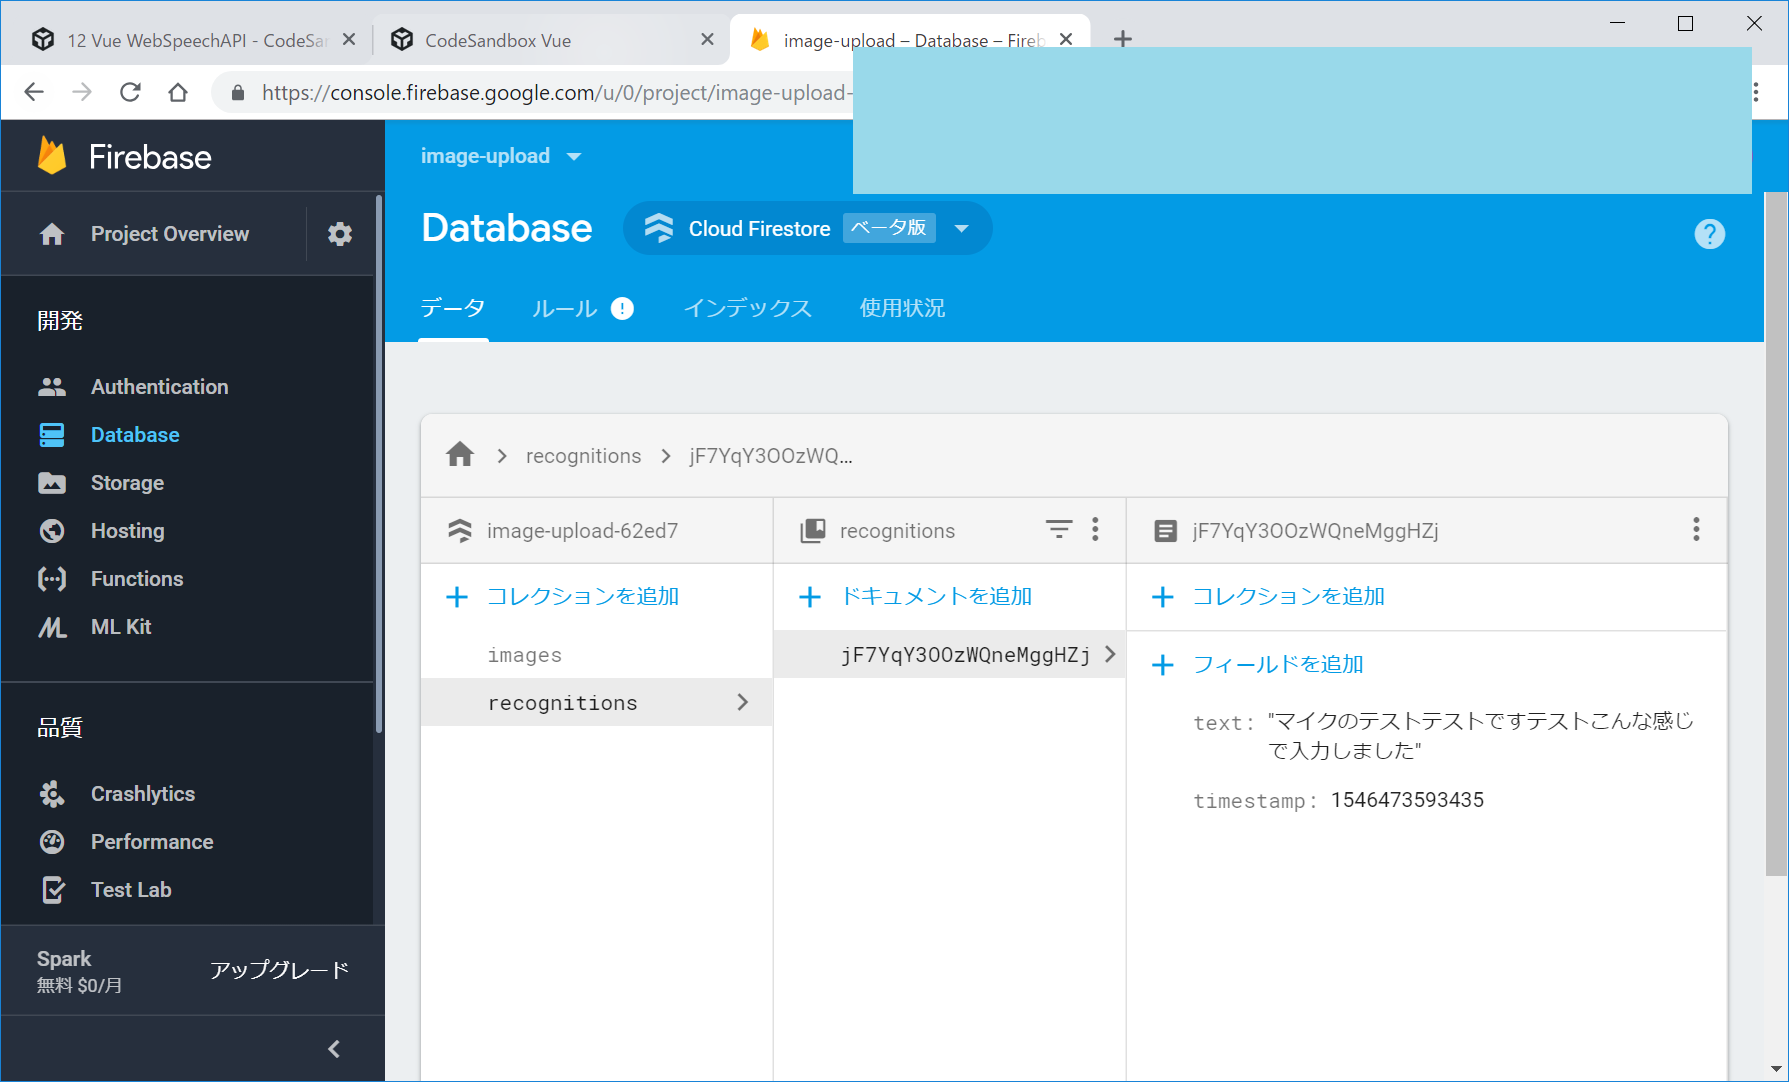This screenshot has width=1789, height=1082.
Task: Go back in browser history
Action: click(x=34, y=92)
